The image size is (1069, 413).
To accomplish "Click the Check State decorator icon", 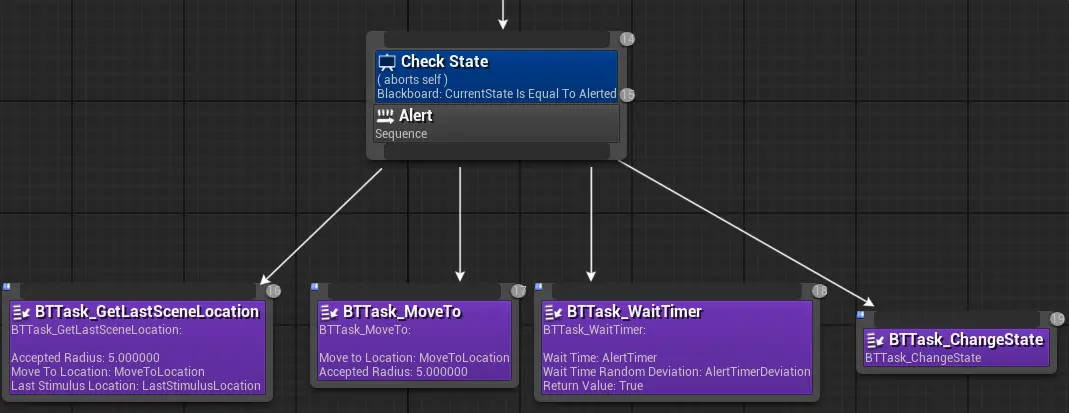I will [387, 62].
